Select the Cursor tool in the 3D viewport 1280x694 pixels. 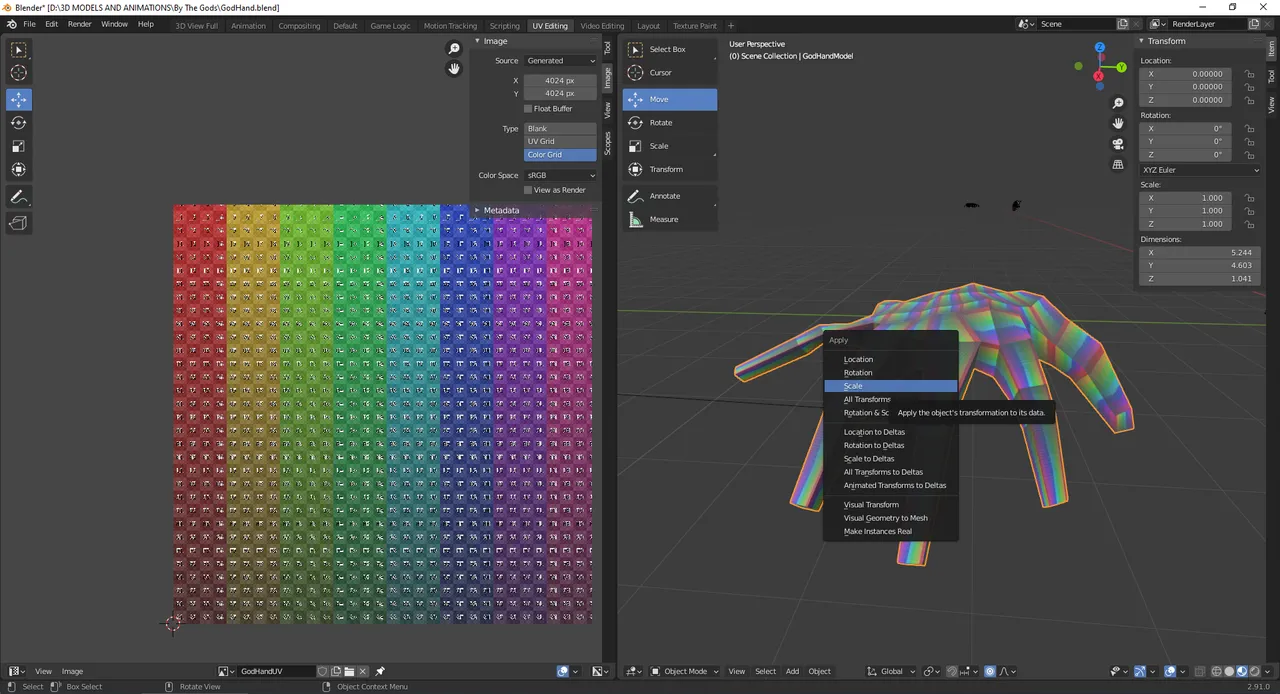670,73
